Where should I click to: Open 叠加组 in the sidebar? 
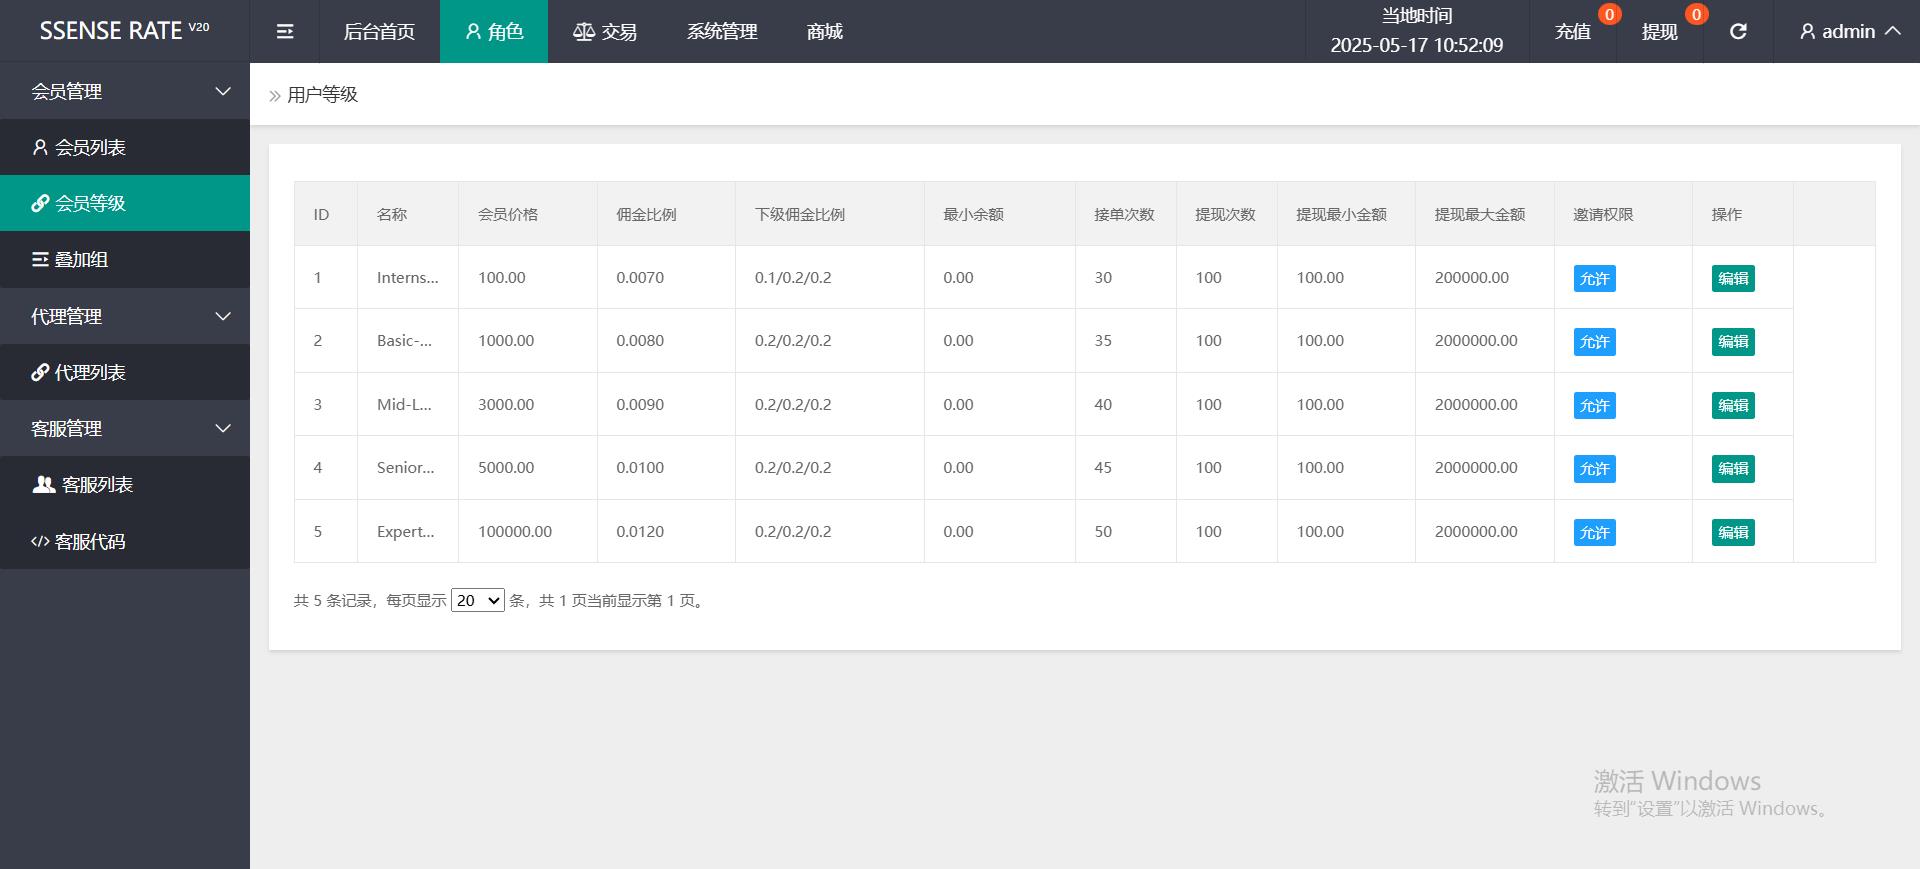125,260
